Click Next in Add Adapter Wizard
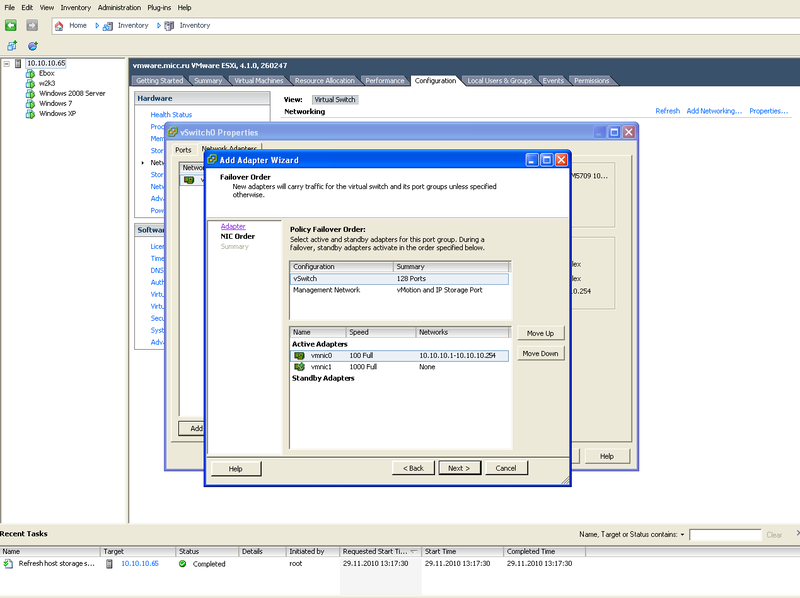Viewport: 800px width, 598px height. click(x=459, y=468)
